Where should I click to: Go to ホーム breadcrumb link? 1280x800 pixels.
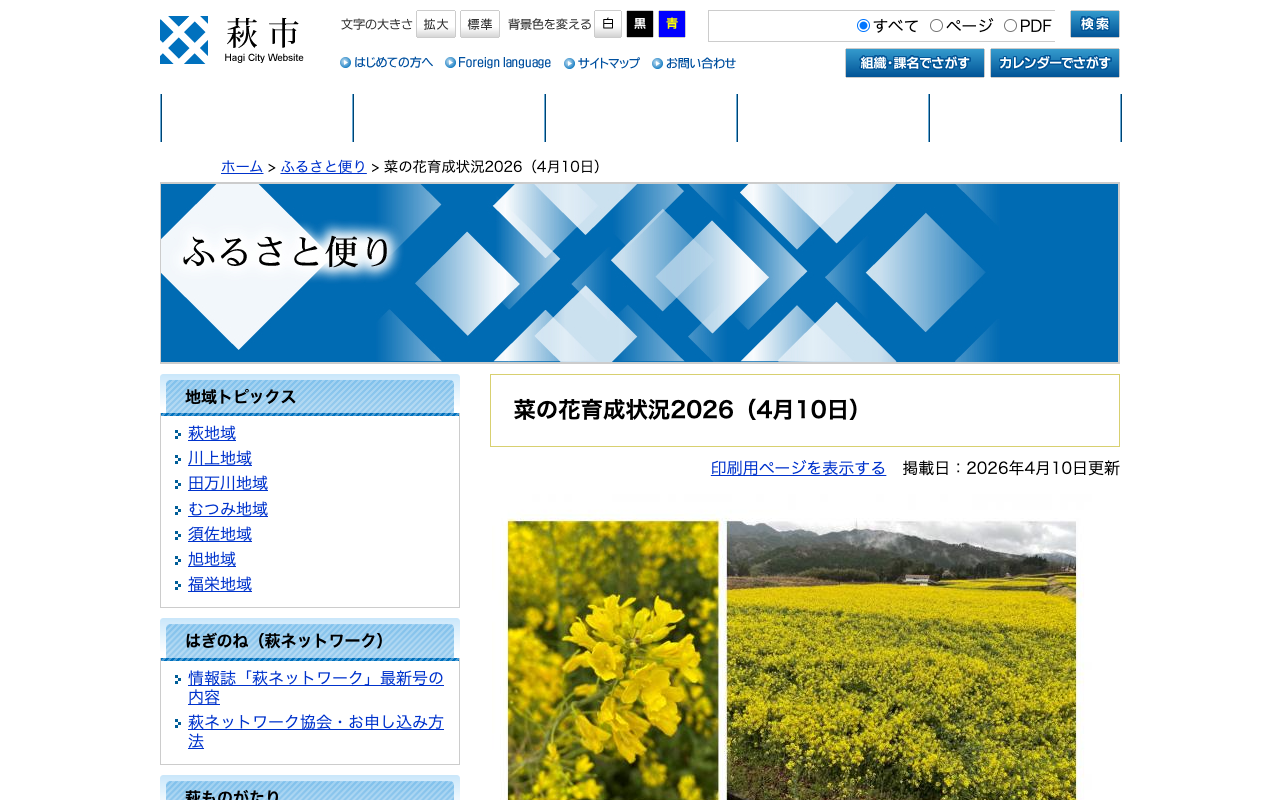[242, 167]
